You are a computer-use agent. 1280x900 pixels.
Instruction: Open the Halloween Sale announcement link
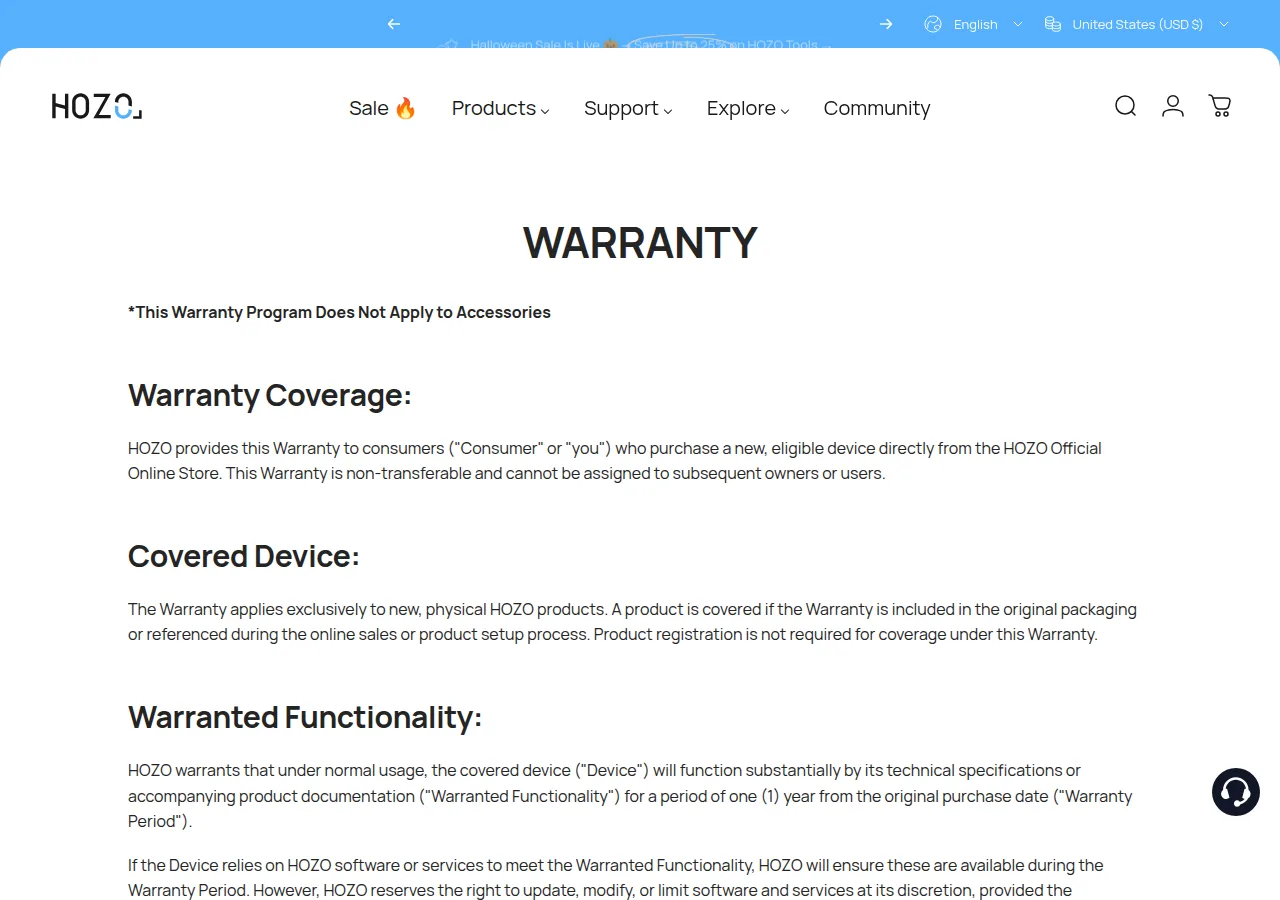point(640,44)
